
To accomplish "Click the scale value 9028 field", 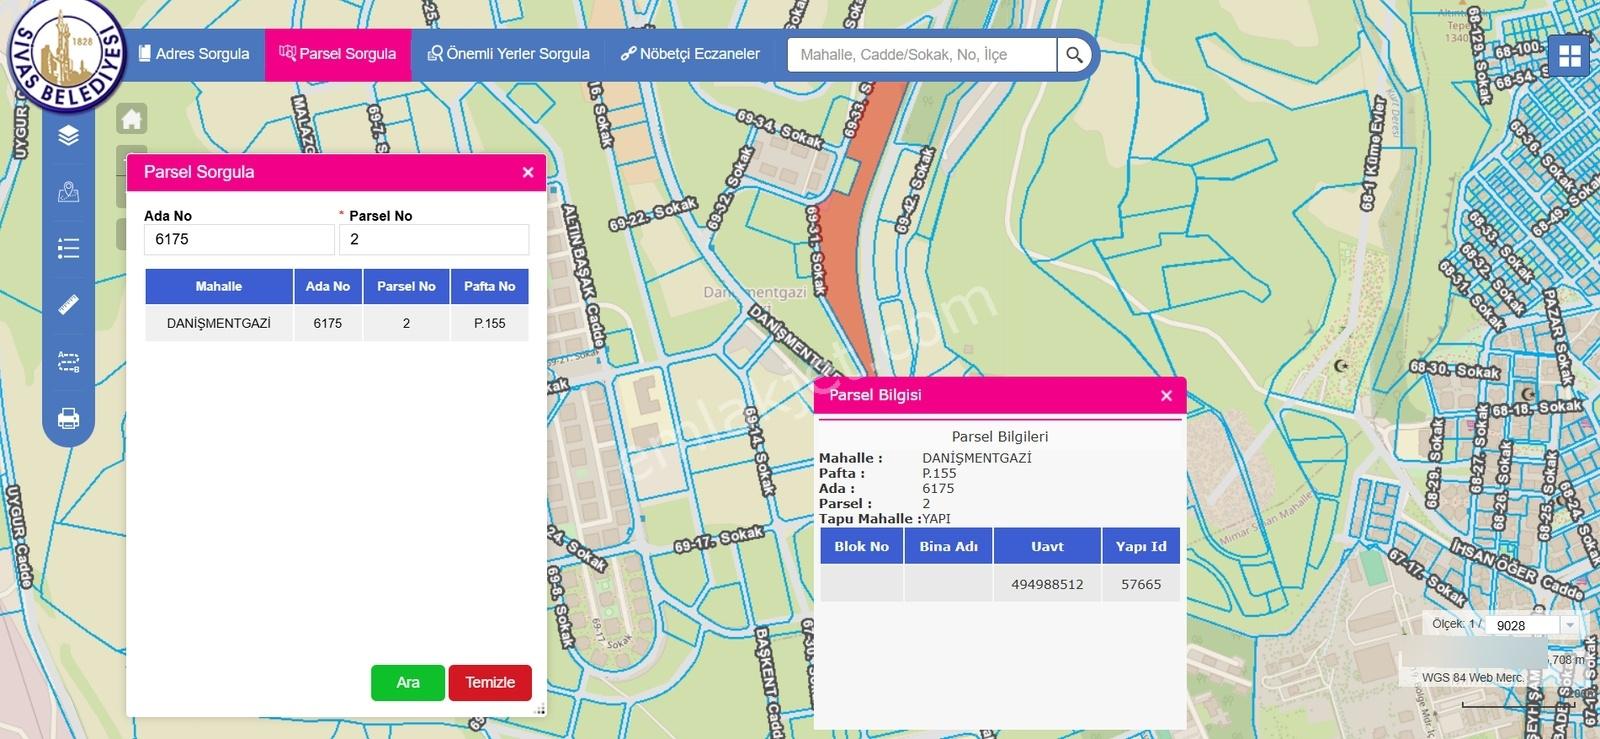I will click(1523, 625).
